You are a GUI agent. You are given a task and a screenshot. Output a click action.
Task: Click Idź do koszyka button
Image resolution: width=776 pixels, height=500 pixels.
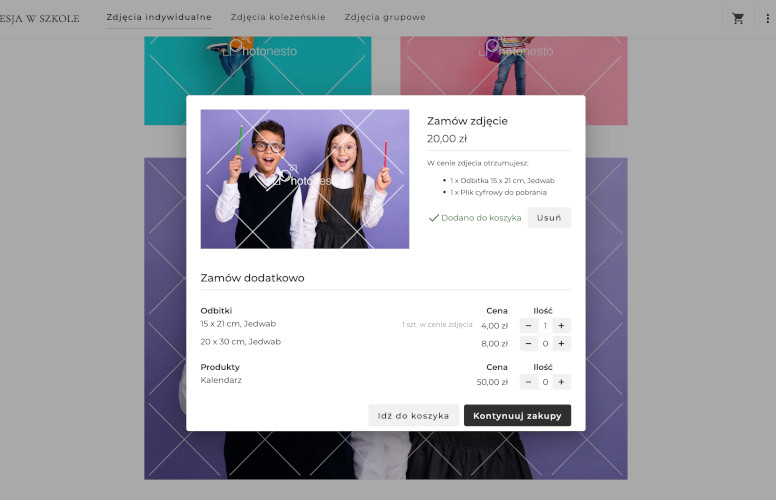point(413,415)
